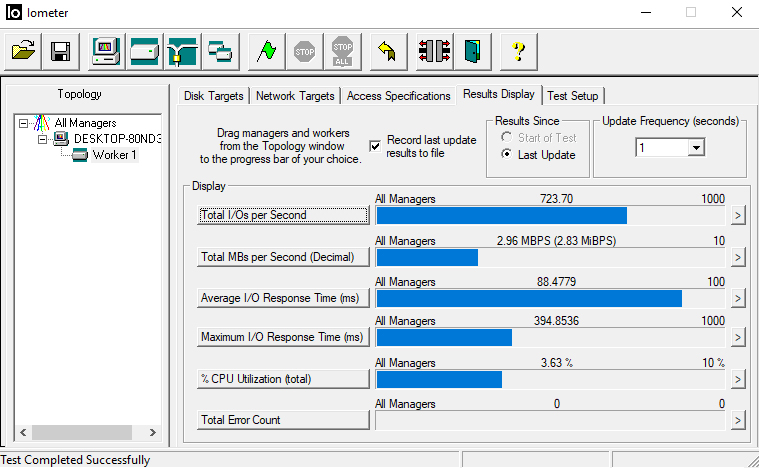Click the Total I/Os per Second progress bar
The width and height of the screenshot is (759, 468).
[550, 215]
